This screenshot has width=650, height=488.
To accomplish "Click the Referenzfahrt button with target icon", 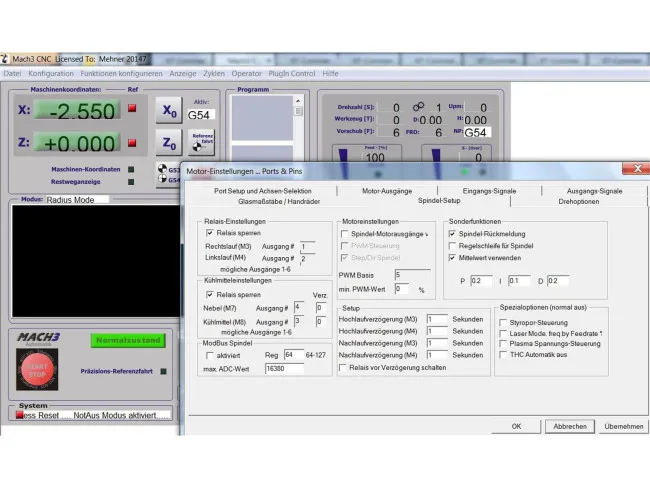I will point(201,142).
